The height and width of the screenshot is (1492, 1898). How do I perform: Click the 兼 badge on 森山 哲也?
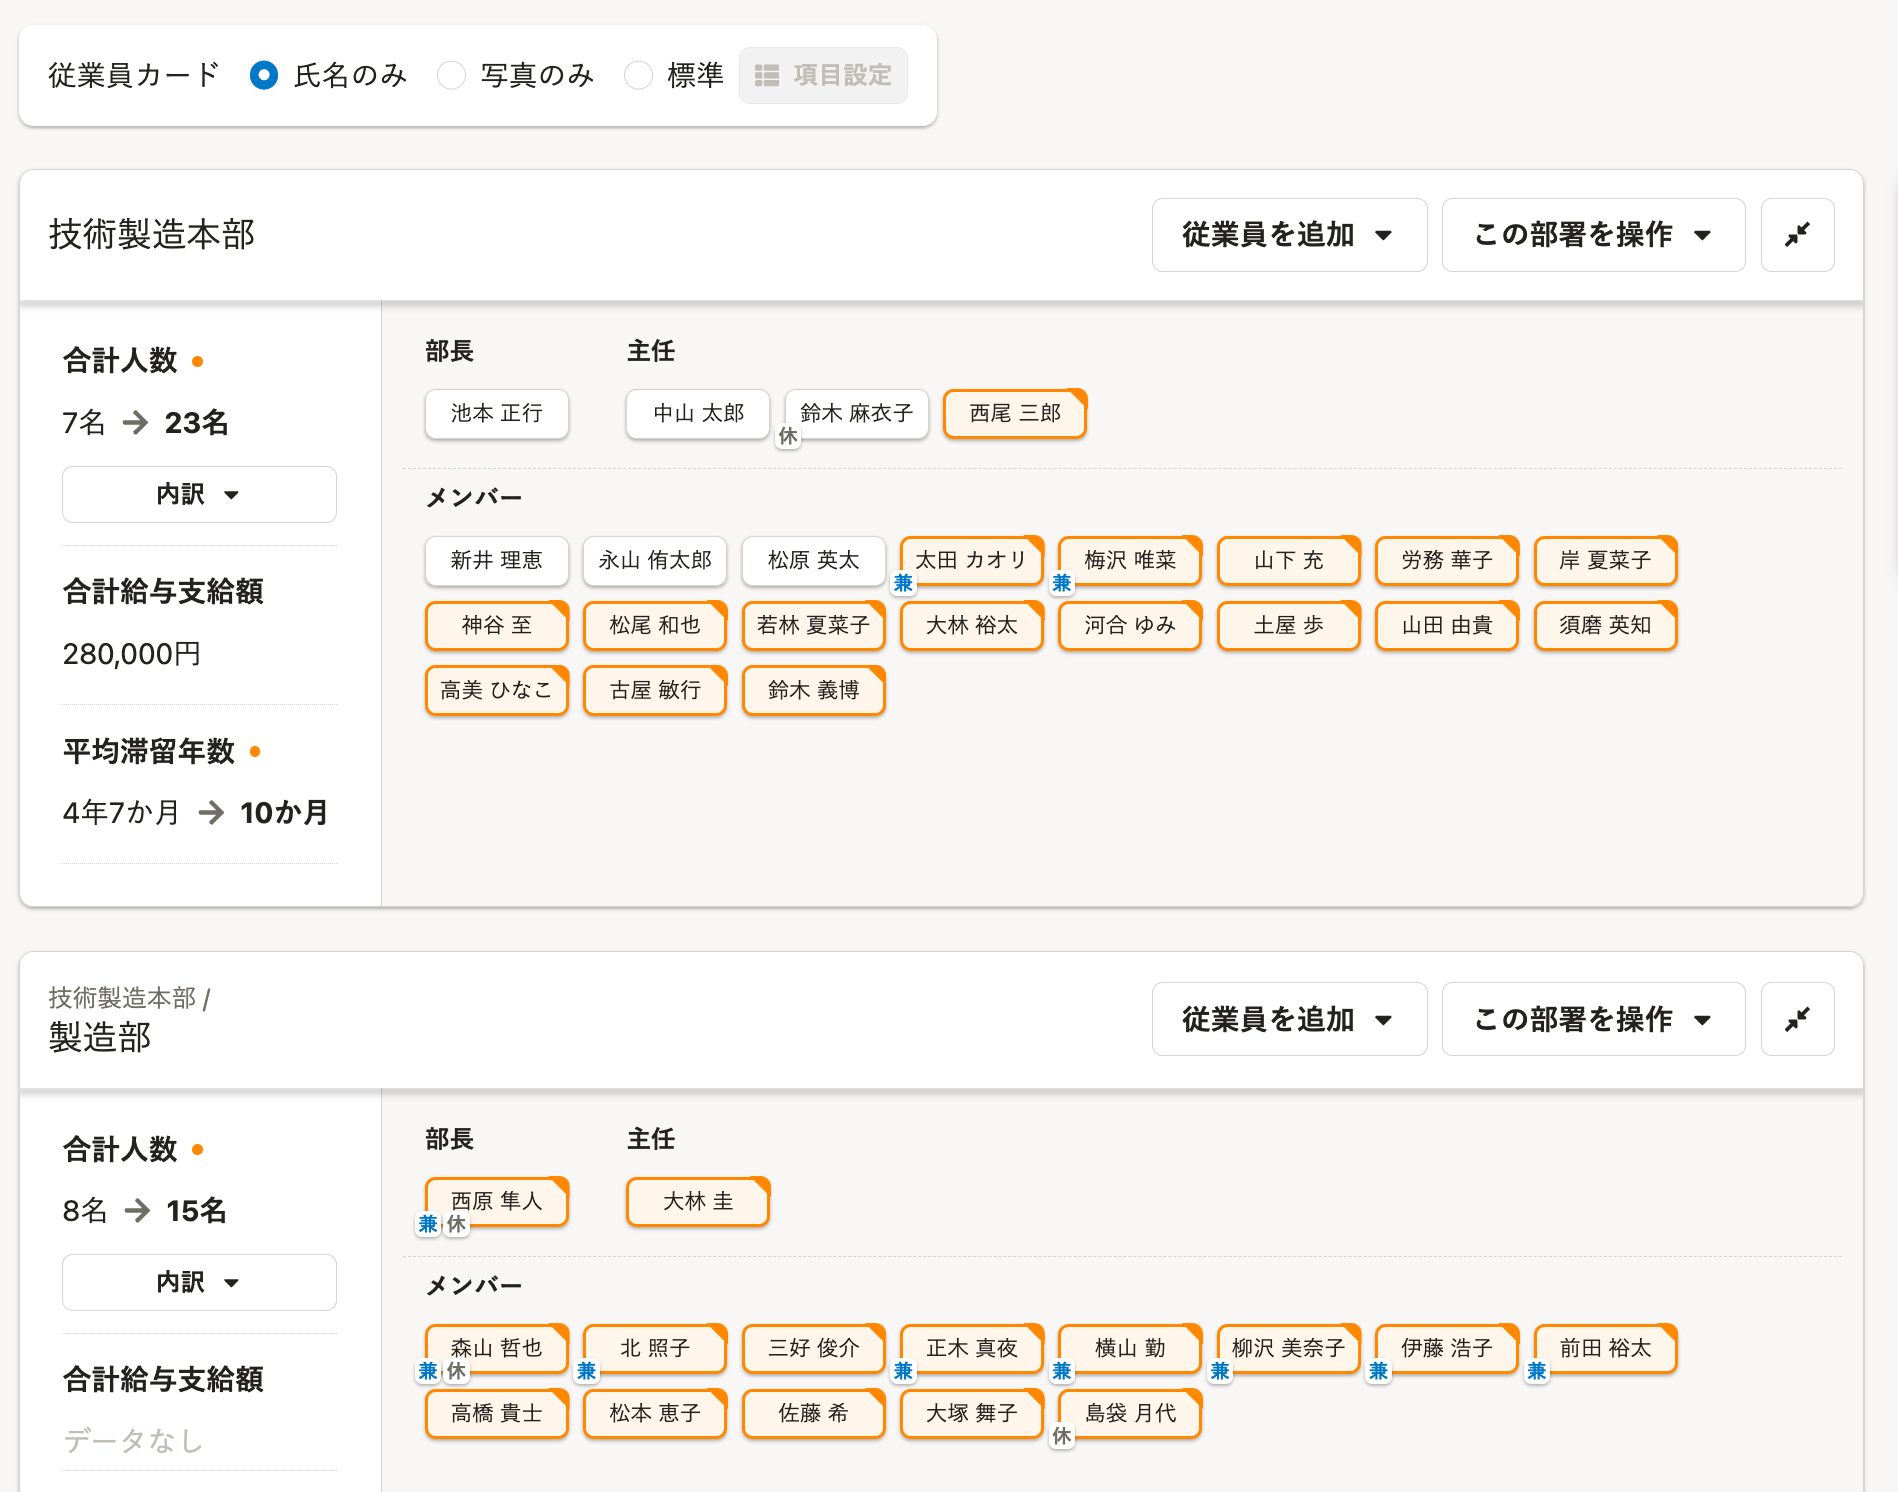pos(428,1371)
